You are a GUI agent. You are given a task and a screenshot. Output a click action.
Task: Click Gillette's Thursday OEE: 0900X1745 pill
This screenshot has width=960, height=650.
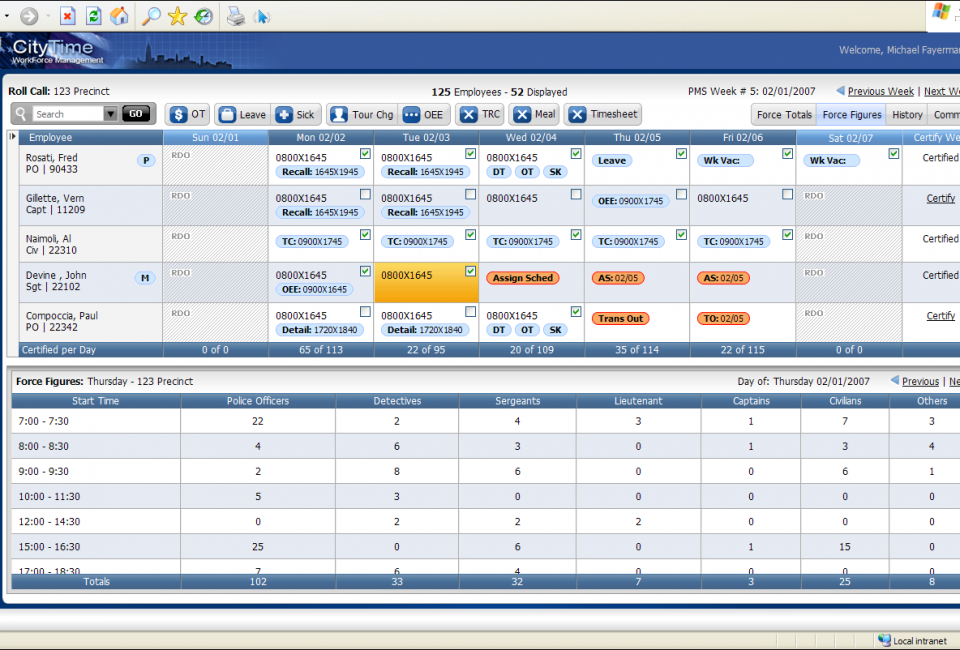[630, 201]
